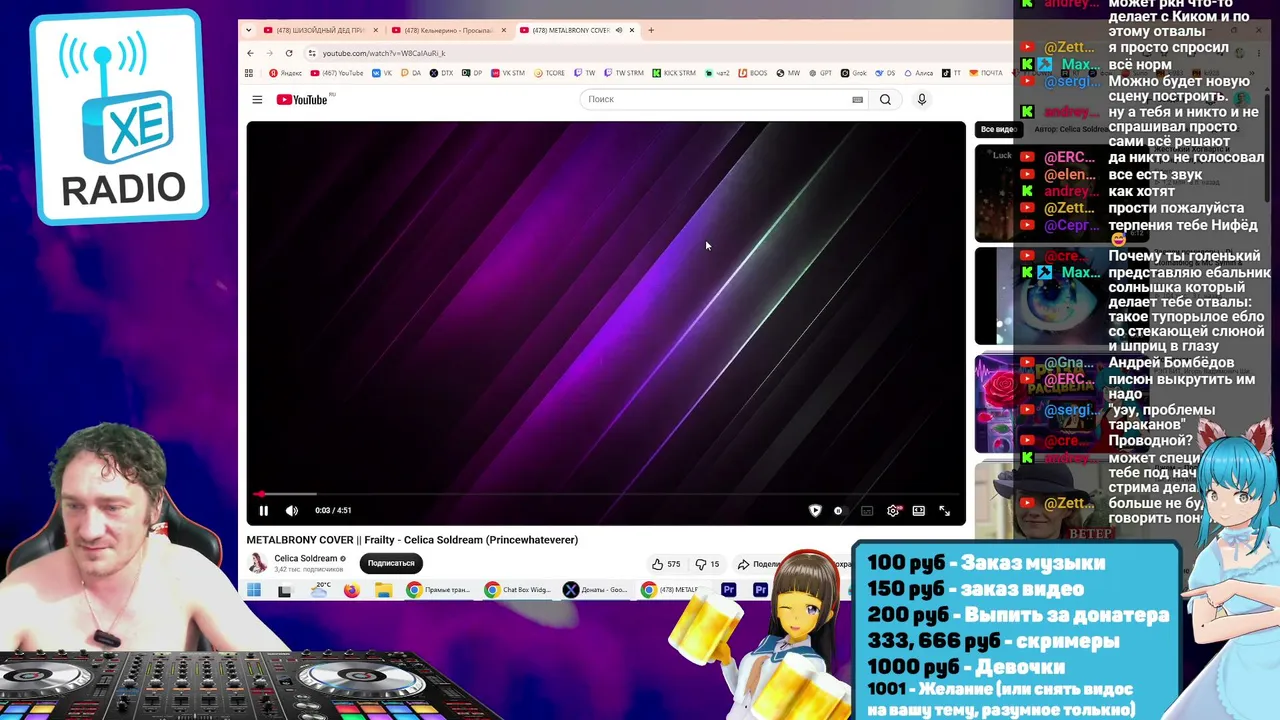Open Firefox from the taskbar

click(351, 590)
